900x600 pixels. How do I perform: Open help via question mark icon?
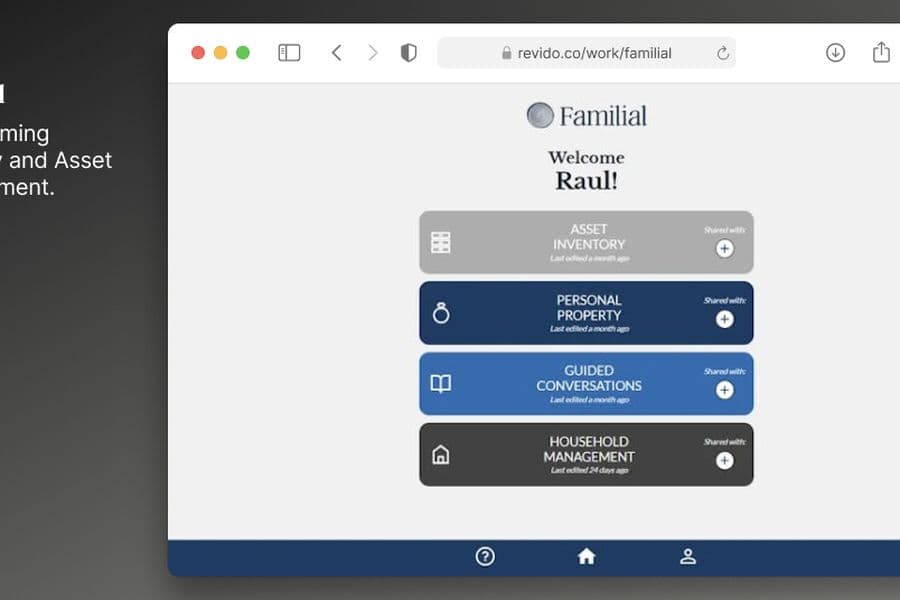[x=485, y=556]
